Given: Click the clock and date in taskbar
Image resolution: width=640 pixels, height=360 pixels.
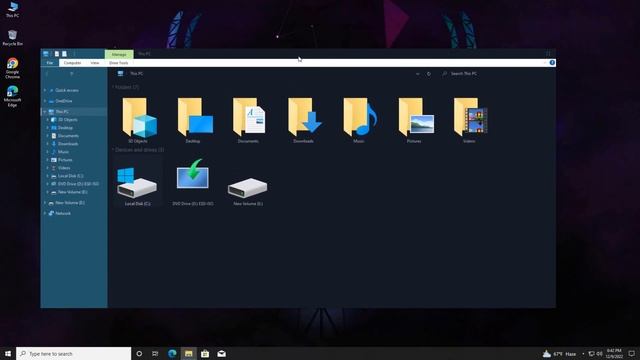Looking at the screenshot, I should (614, 353).
